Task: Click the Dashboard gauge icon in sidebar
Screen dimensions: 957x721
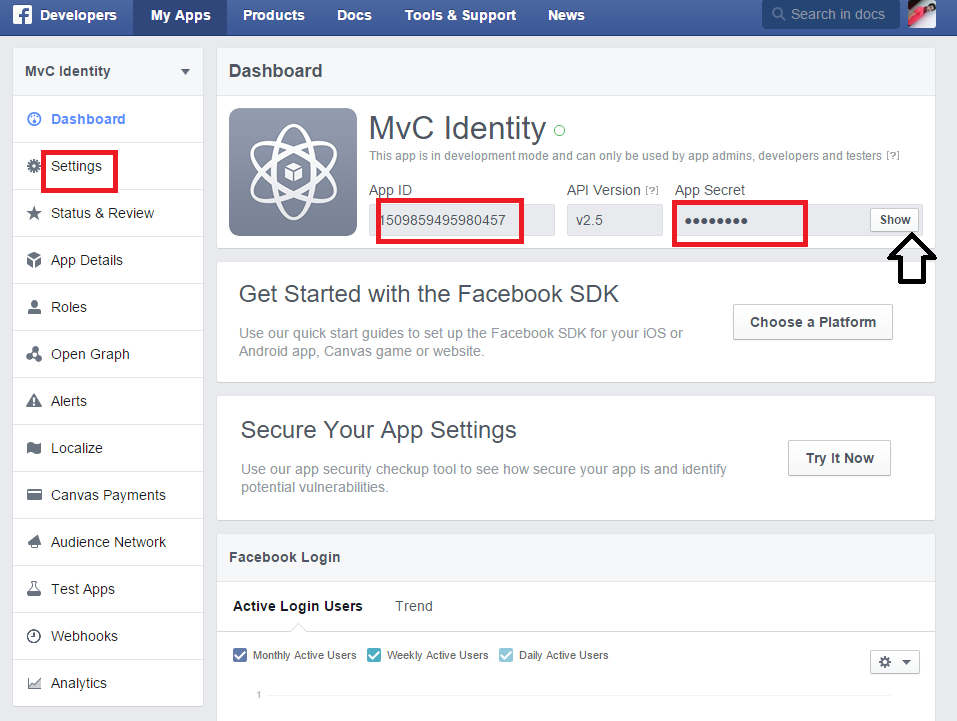Action: pos(34,119)
